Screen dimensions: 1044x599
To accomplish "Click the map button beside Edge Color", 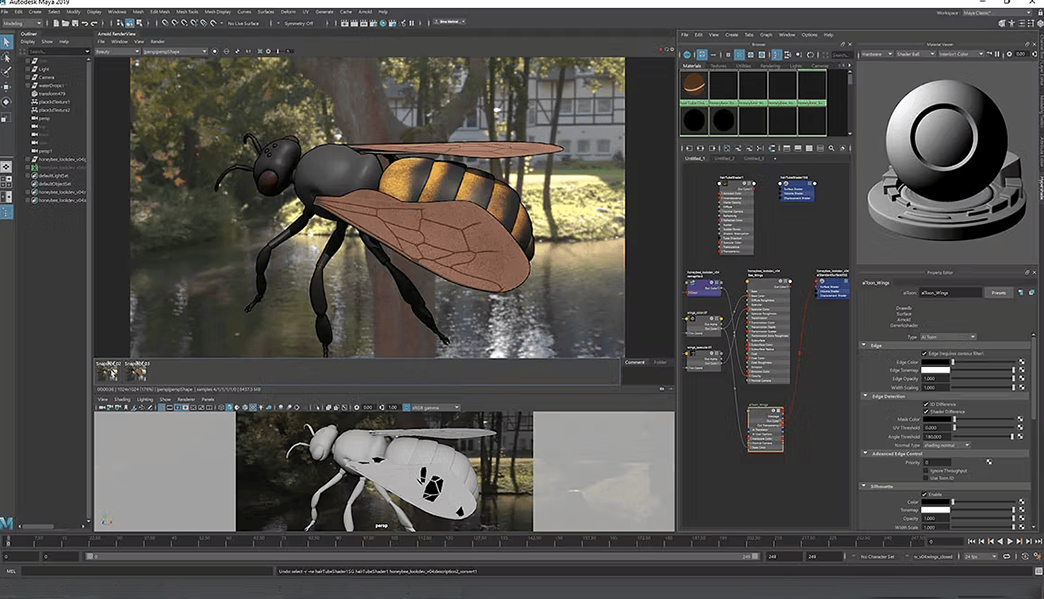I will click(1021, 362).
